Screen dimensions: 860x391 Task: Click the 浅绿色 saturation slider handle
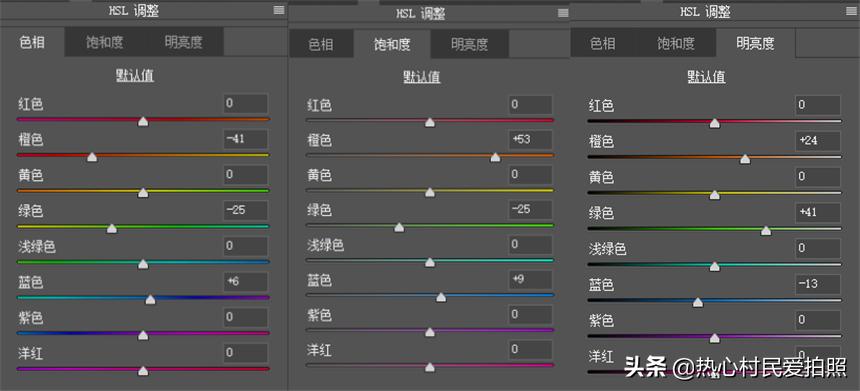pyautogui.click(x=430, y=262)
